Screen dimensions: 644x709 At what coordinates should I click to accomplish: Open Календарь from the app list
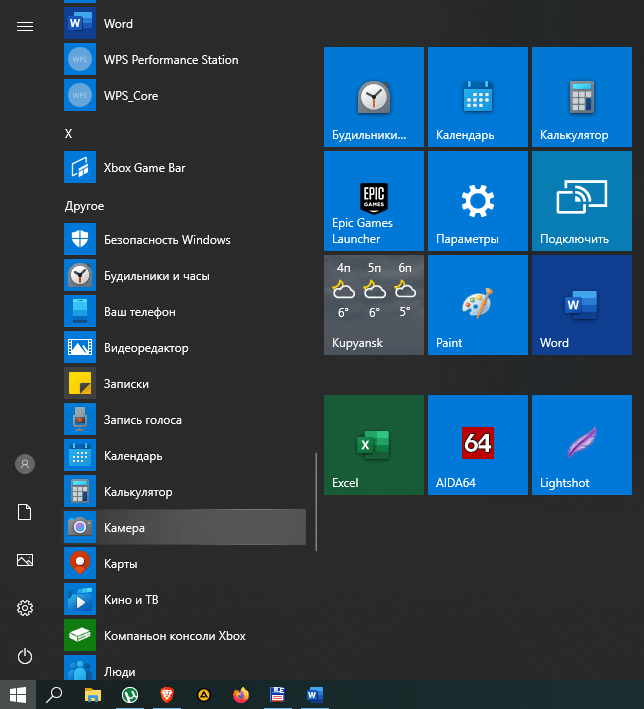[185, 455]
